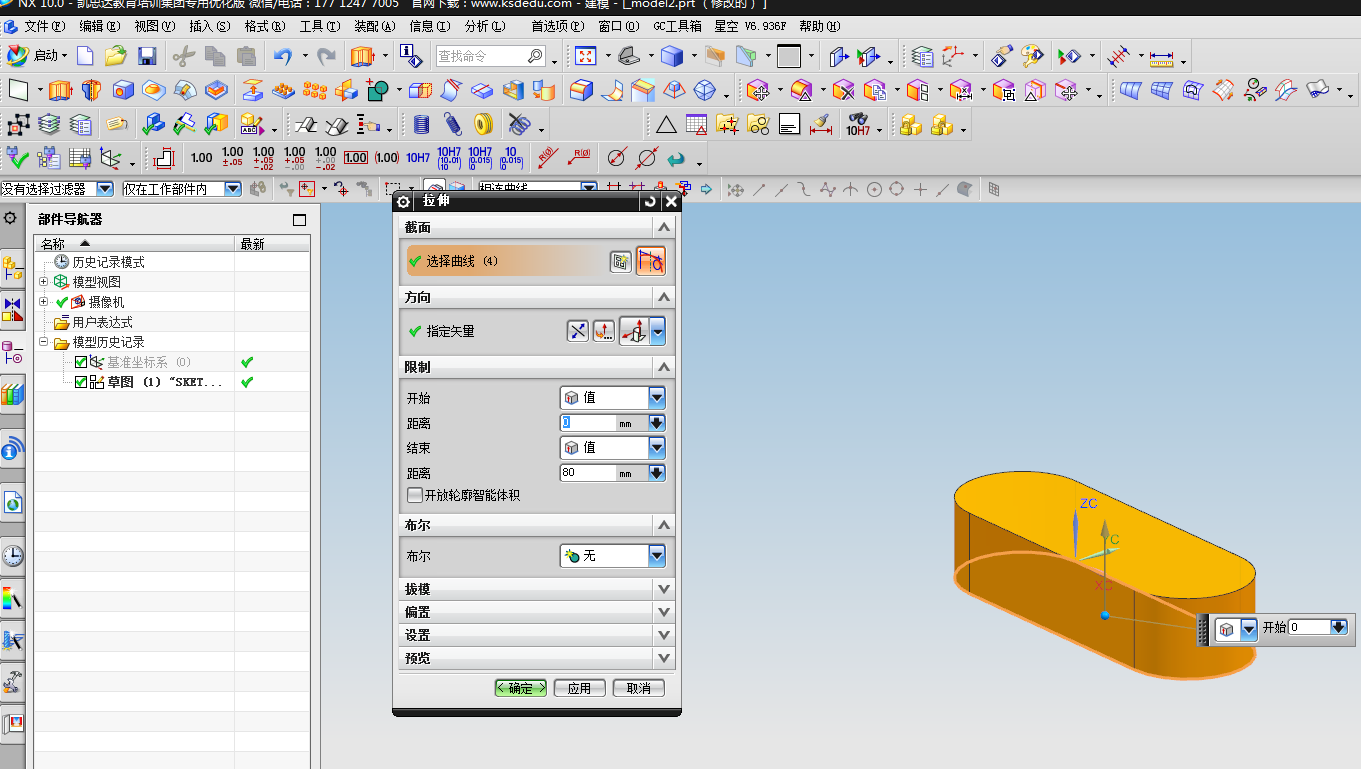Select the Cut scissors icon
This screenshot has height=769, width=1361.
pos(183,56)
